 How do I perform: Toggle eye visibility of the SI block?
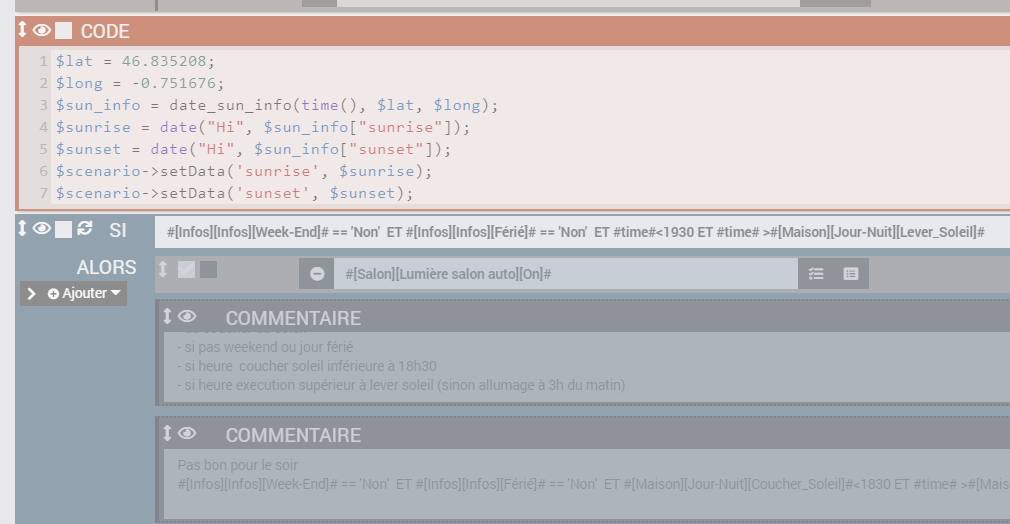pos(42,228)
